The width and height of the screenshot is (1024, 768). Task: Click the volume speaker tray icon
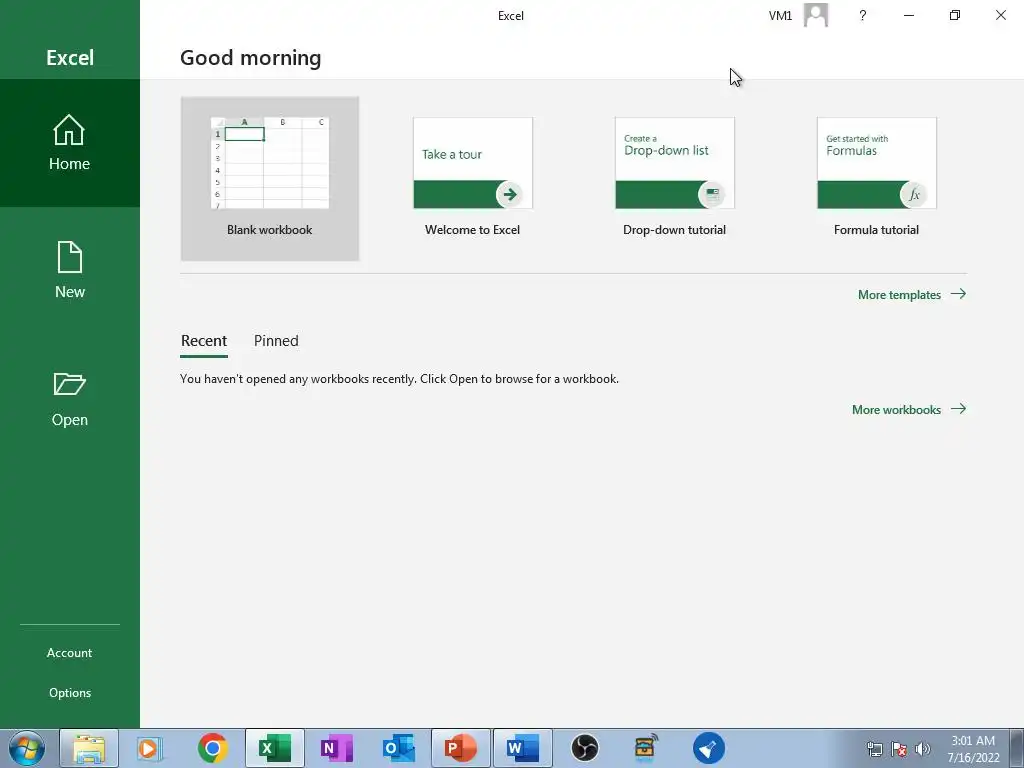point(923,749)
